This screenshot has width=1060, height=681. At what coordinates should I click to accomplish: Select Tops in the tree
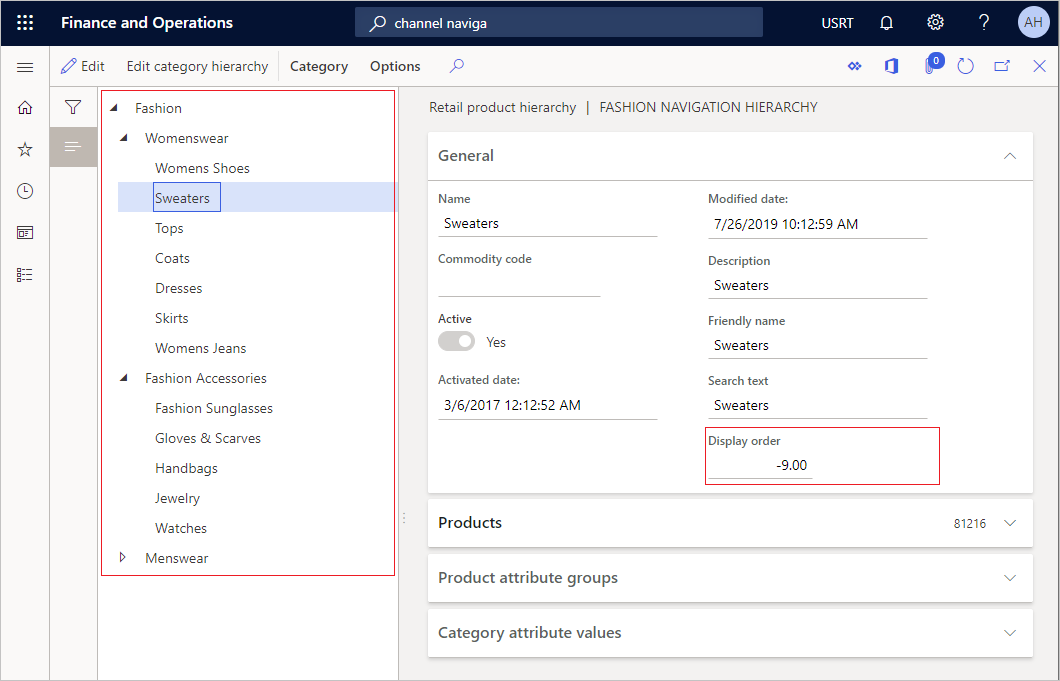(169, 229)
